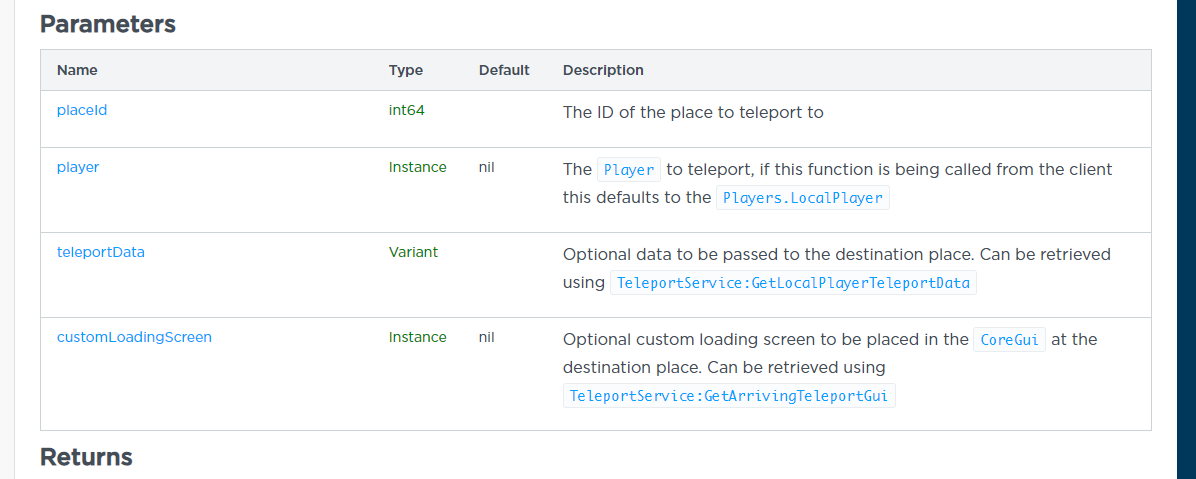Click the Description column header
The image size is (1196, 479).
point(603,70)
